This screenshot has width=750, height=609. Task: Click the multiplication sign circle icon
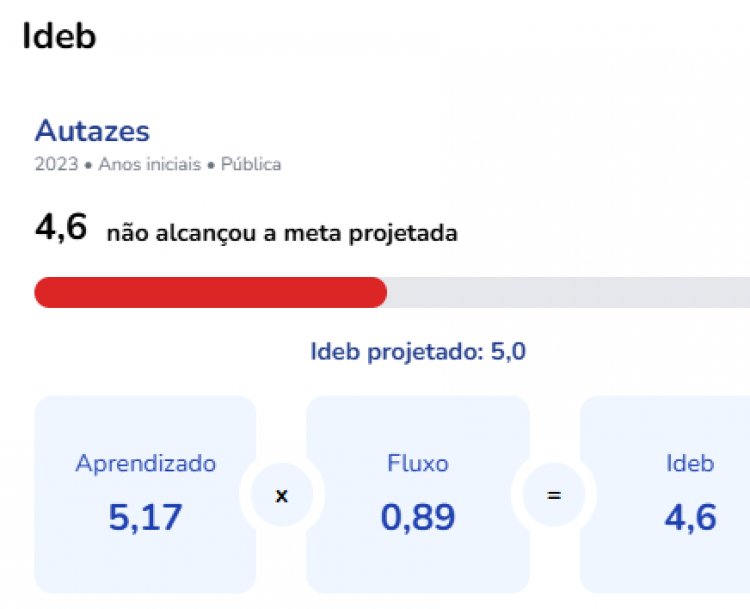pyautogui.click(x=281, y=495)
